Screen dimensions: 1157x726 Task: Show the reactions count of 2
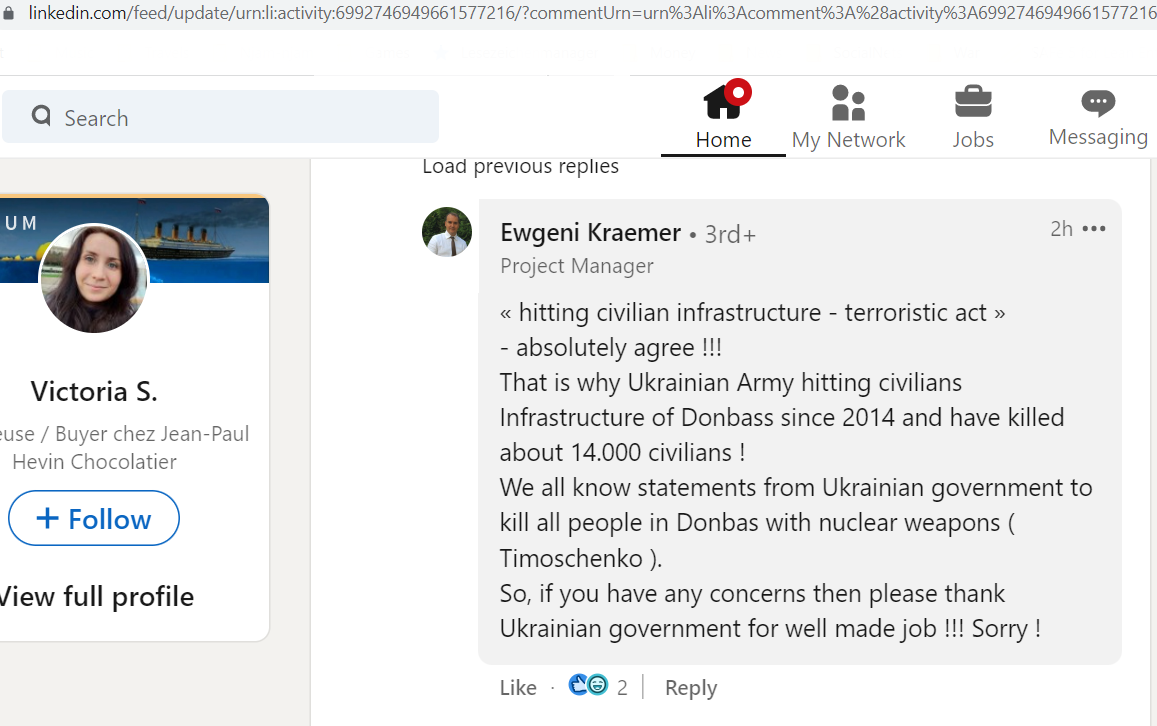coord(622,688)
